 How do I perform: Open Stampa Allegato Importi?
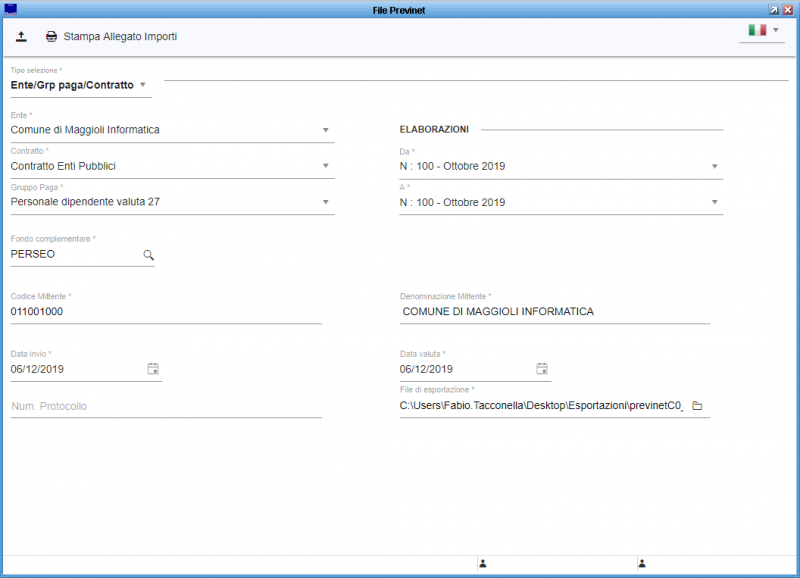coord(120,37)
